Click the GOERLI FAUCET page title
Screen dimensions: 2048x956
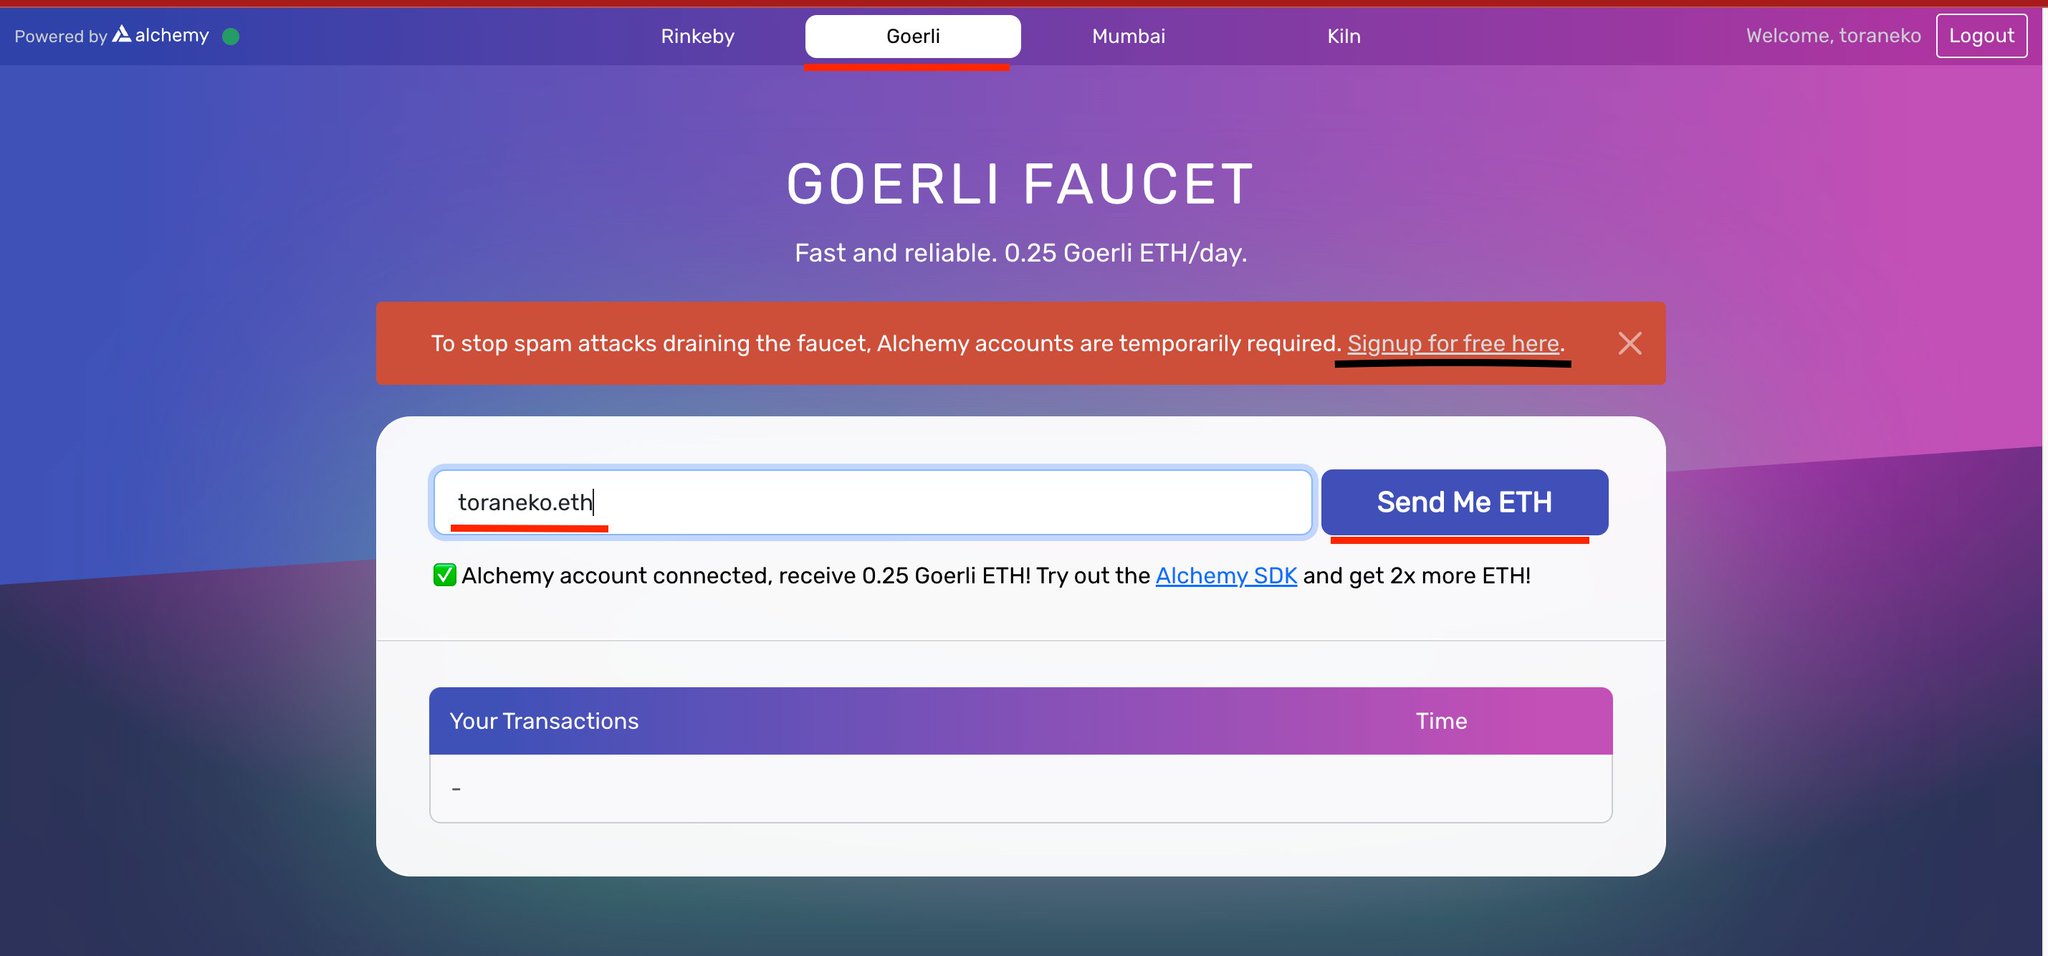click(x=1019, y=184)
